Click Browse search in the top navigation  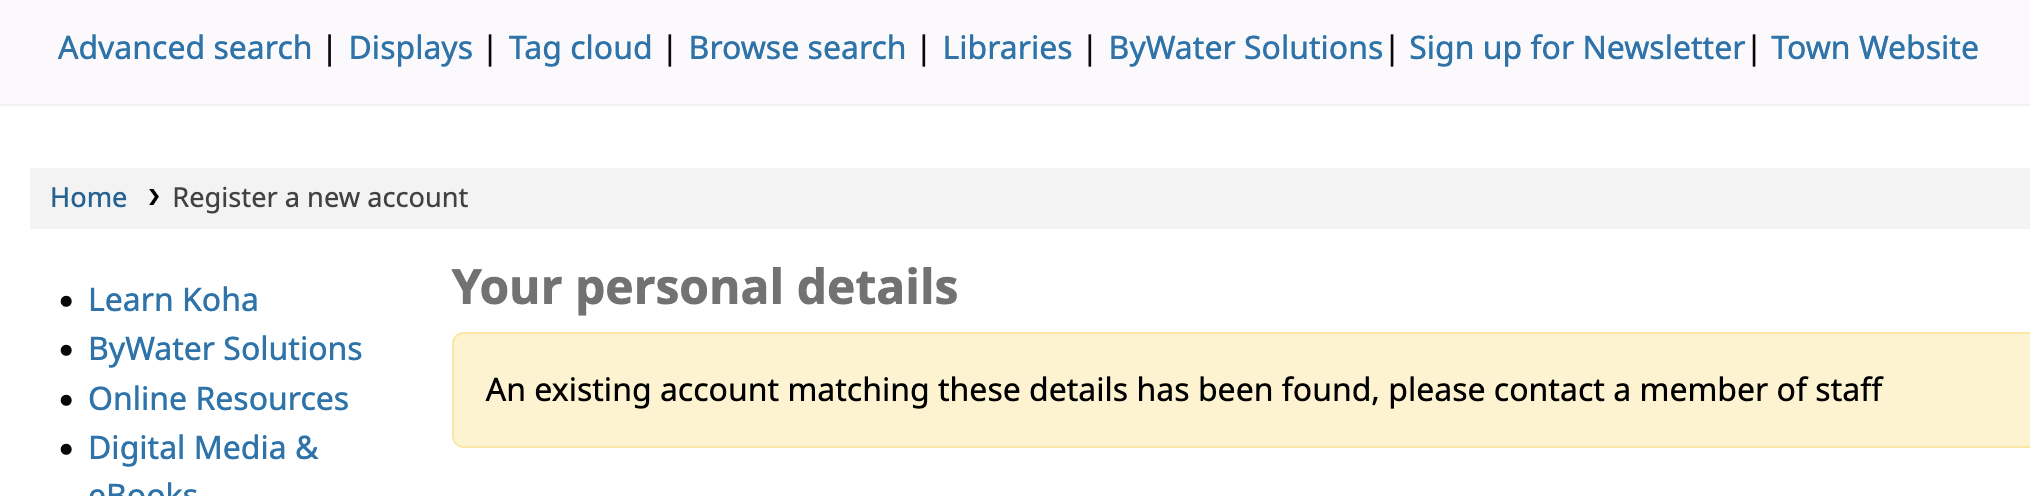pos(797,48)
